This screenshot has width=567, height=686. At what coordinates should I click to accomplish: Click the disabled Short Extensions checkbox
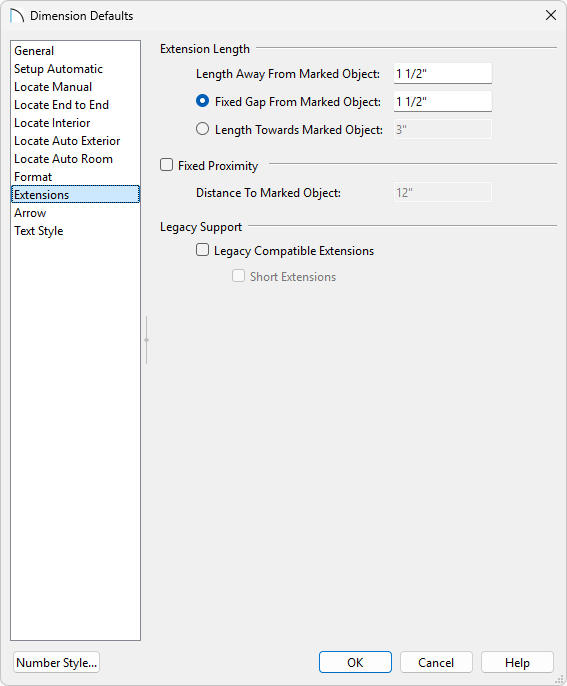238,276
